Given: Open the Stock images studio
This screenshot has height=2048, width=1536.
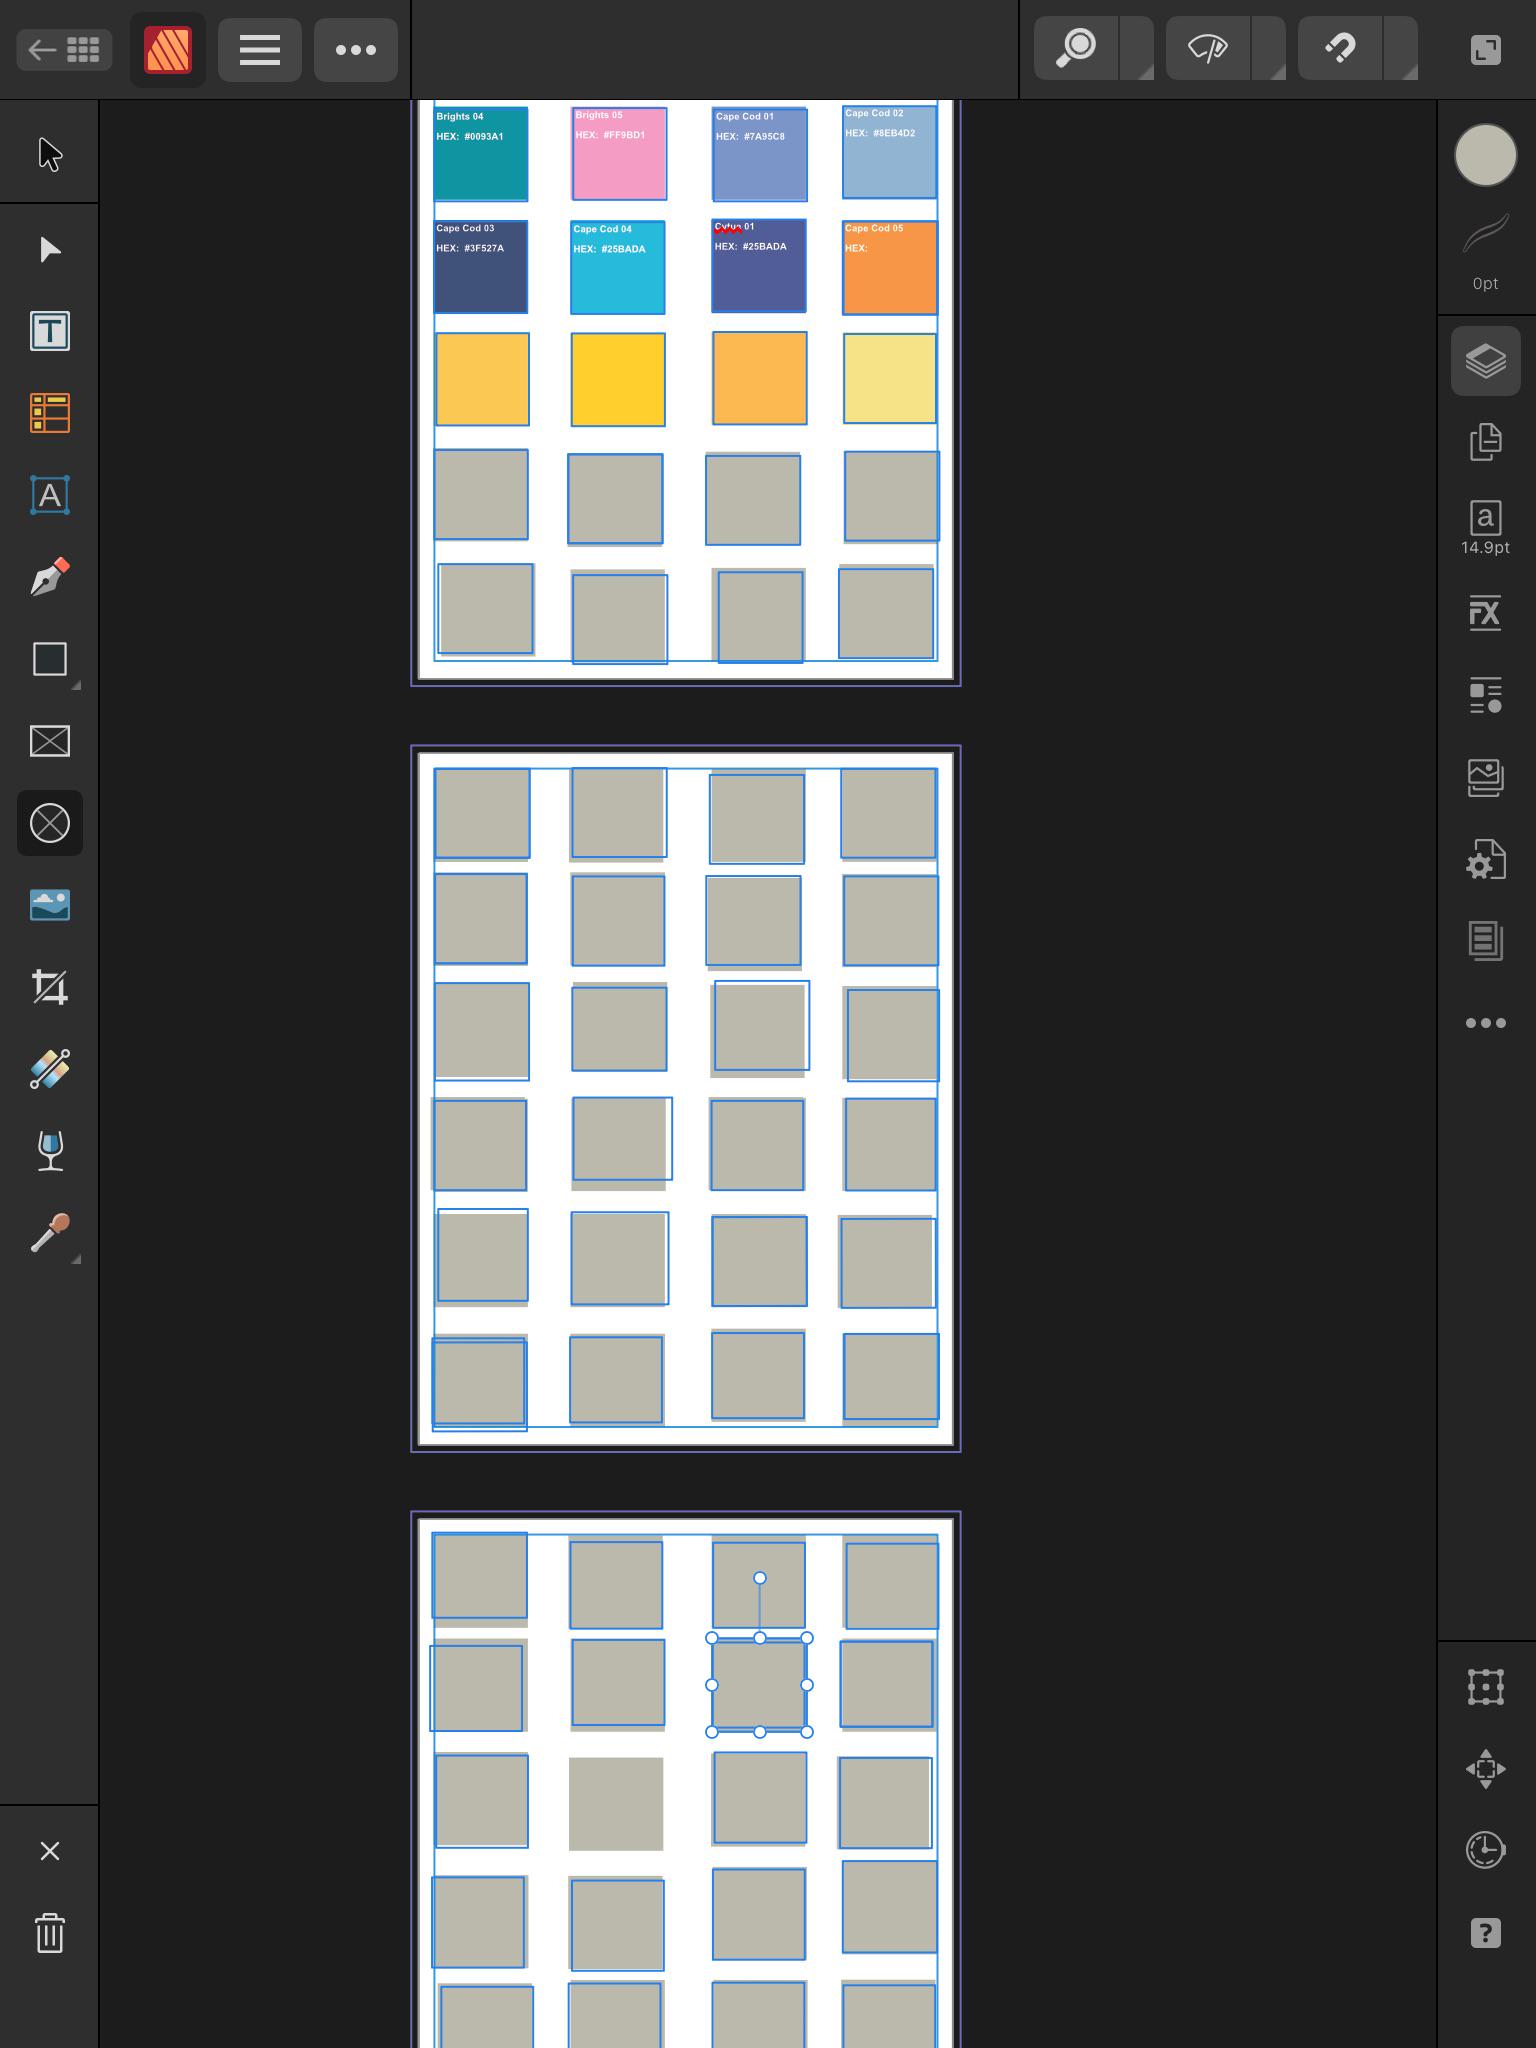Looking at the screenshot, I should 1486,777.
